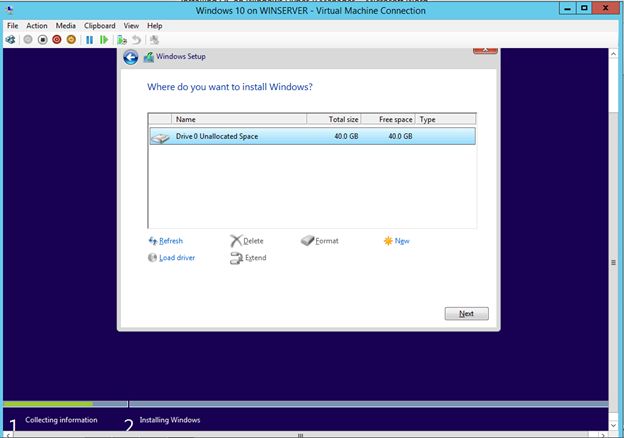The image size is (624, 438).
Task: Click the Refresh icon
Action: 152,241
